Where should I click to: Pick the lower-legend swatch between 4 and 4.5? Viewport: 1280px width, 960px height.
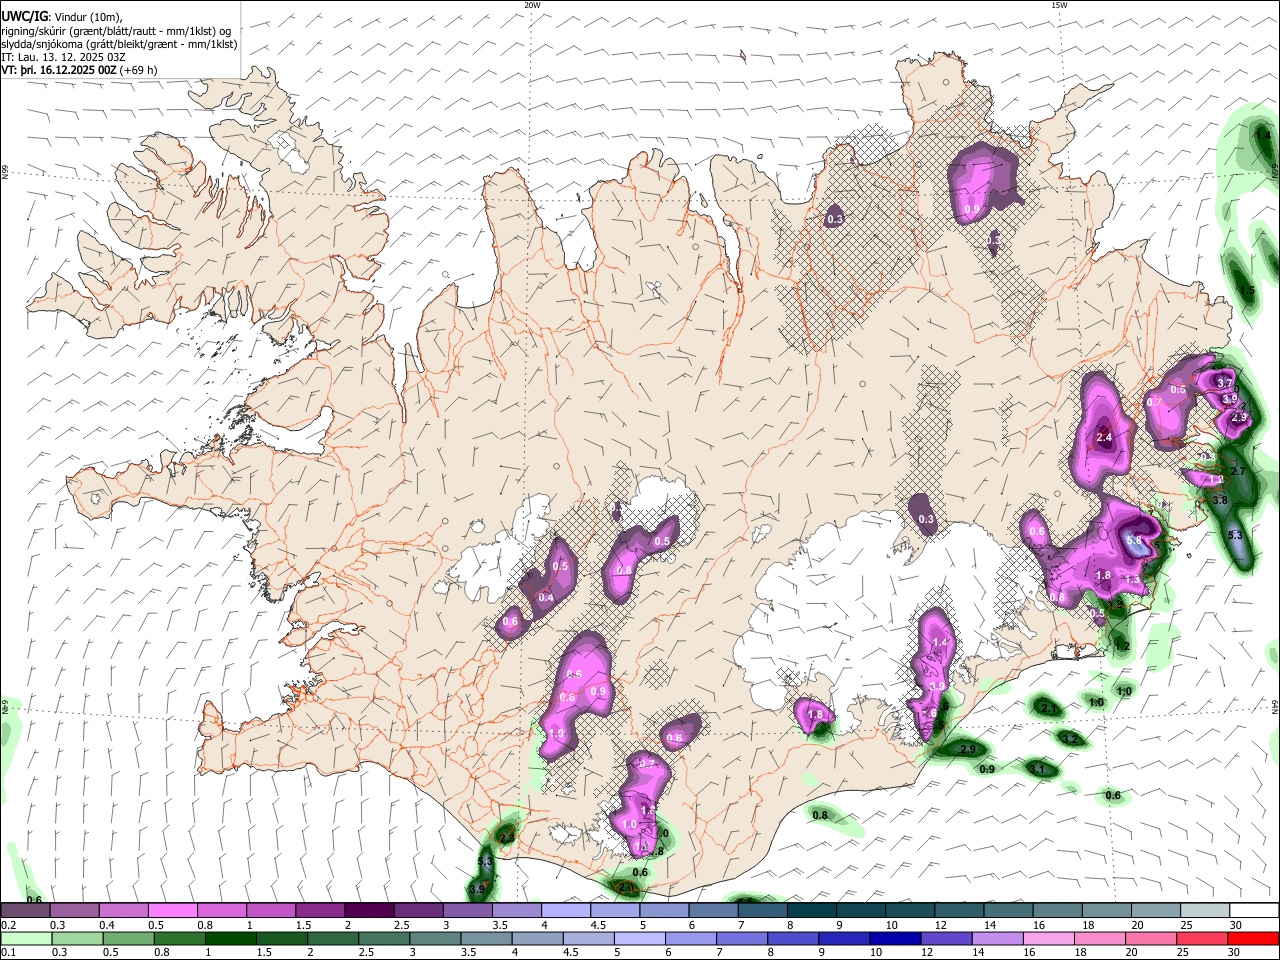point(538,938)
